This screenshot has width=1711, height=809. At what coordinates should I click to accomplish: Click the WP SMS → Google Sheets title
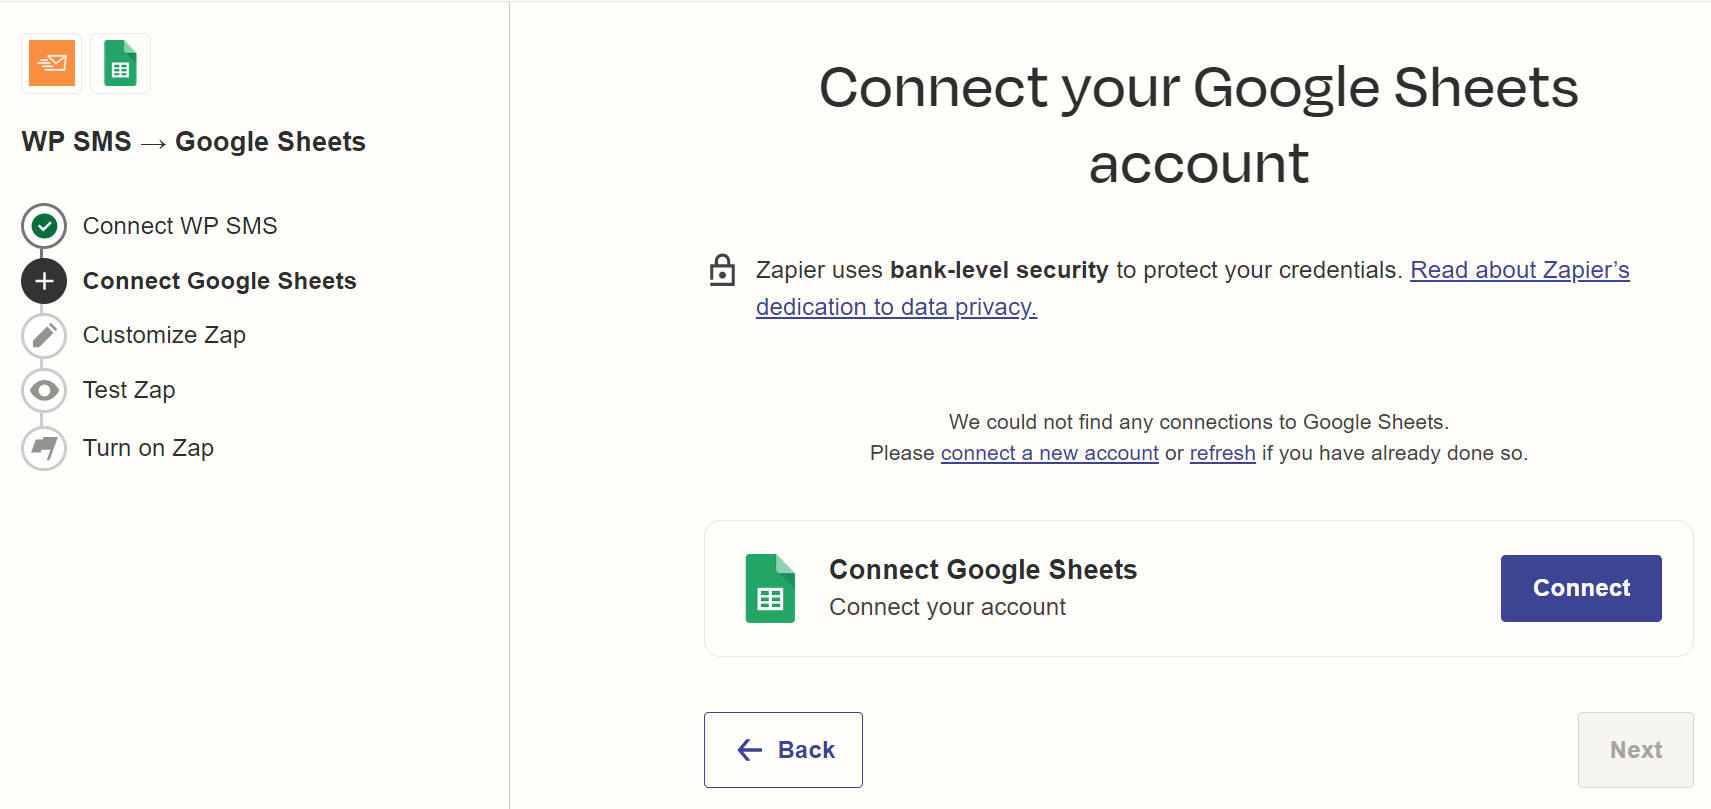coord(194,142)
